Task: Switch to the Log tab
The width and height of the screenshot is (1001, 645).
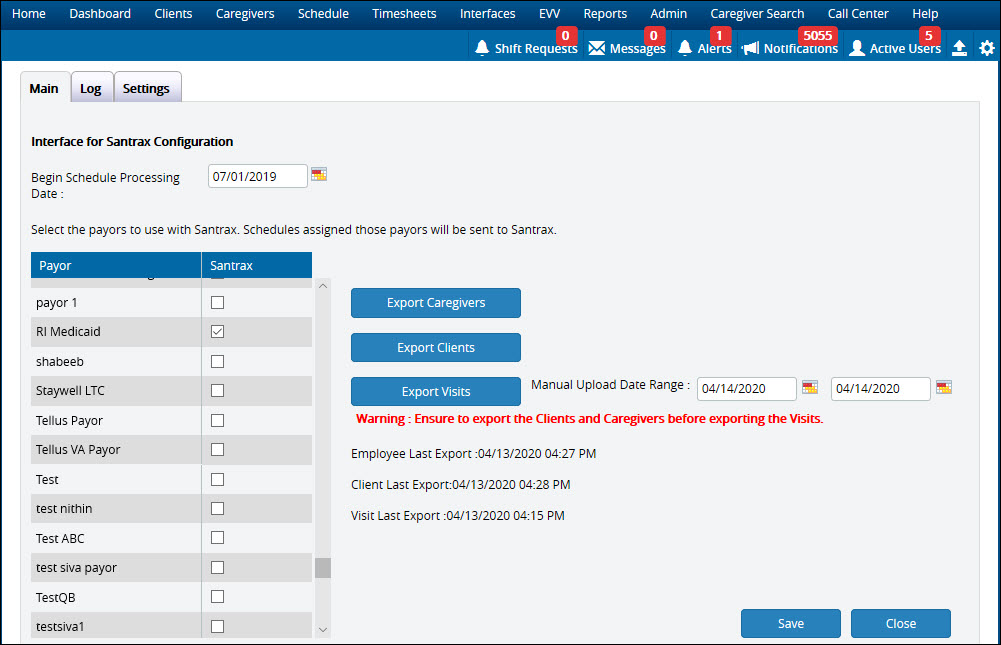Action: tap(91, 88)
